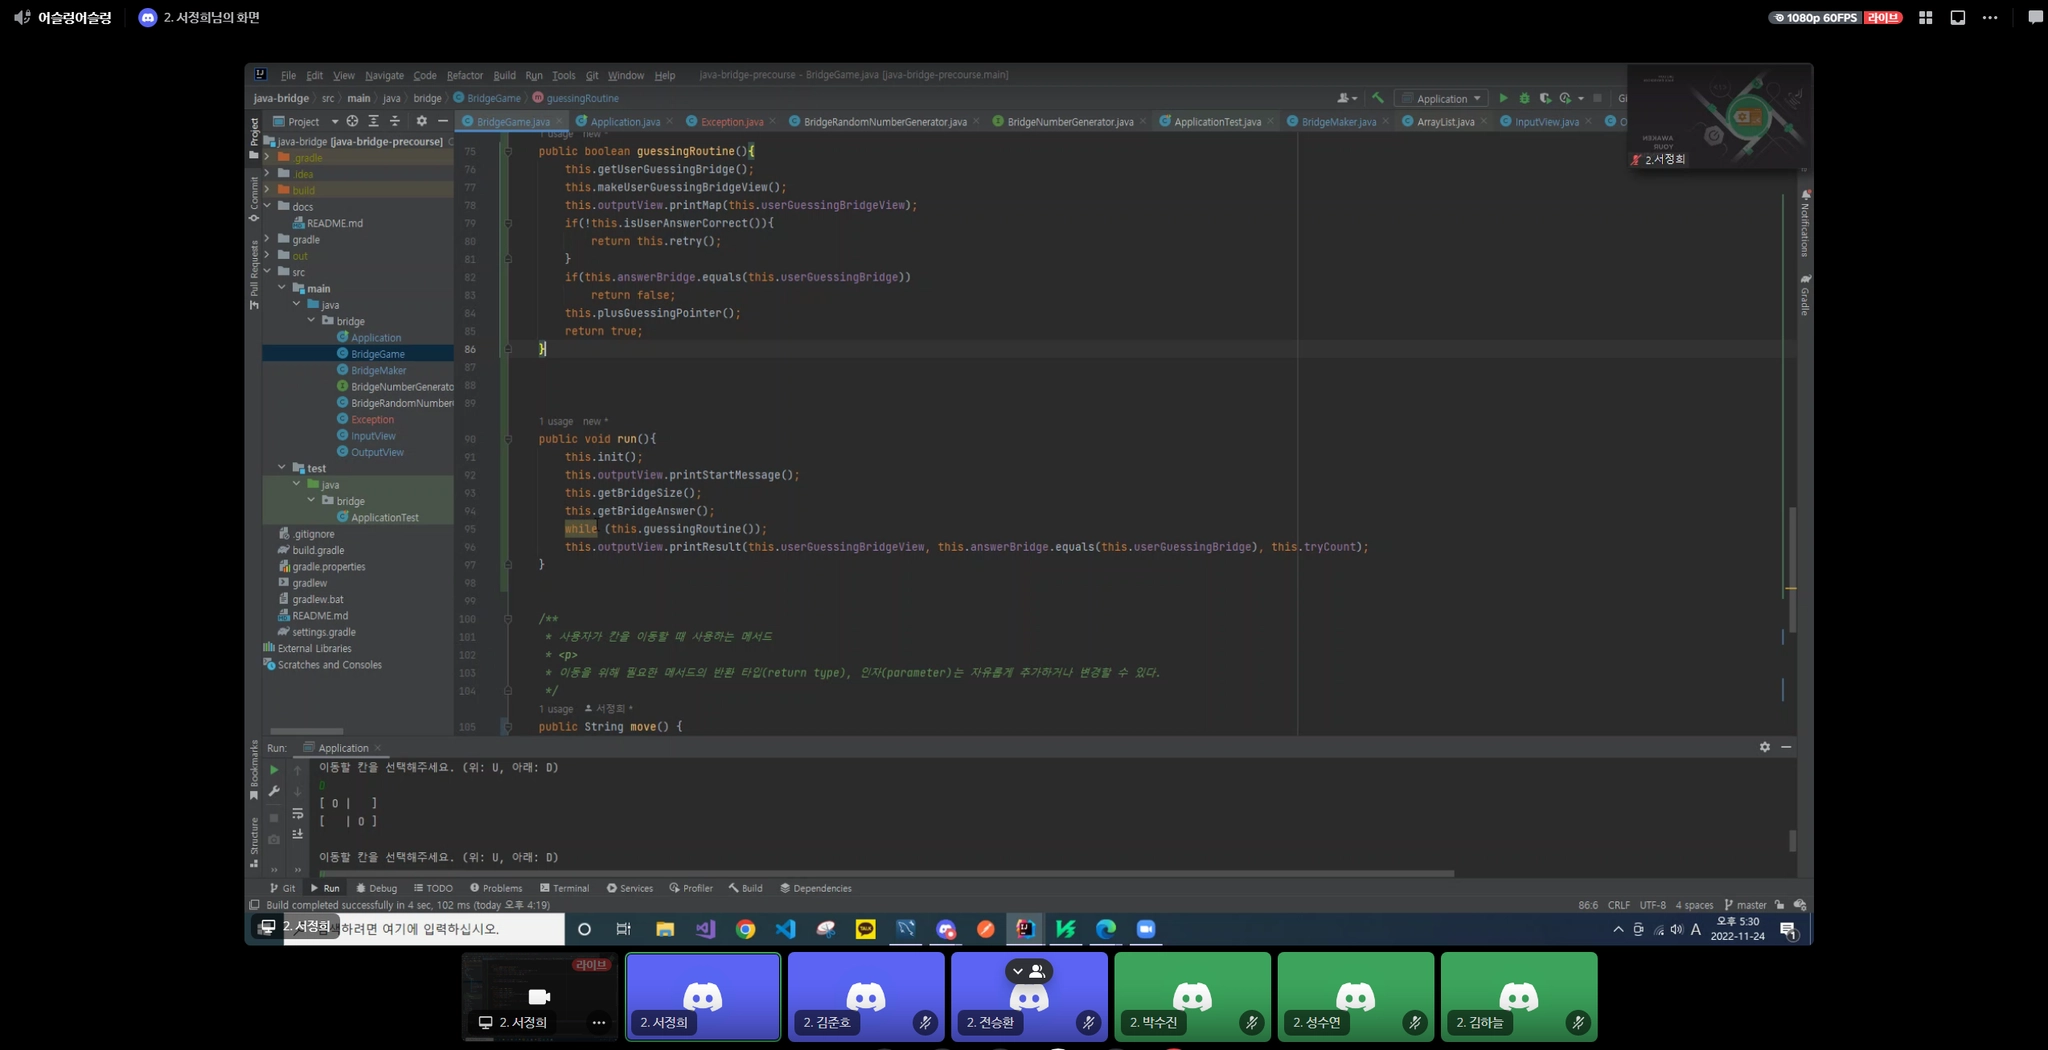Click the Build Project hammer icon

[1378, 98]
